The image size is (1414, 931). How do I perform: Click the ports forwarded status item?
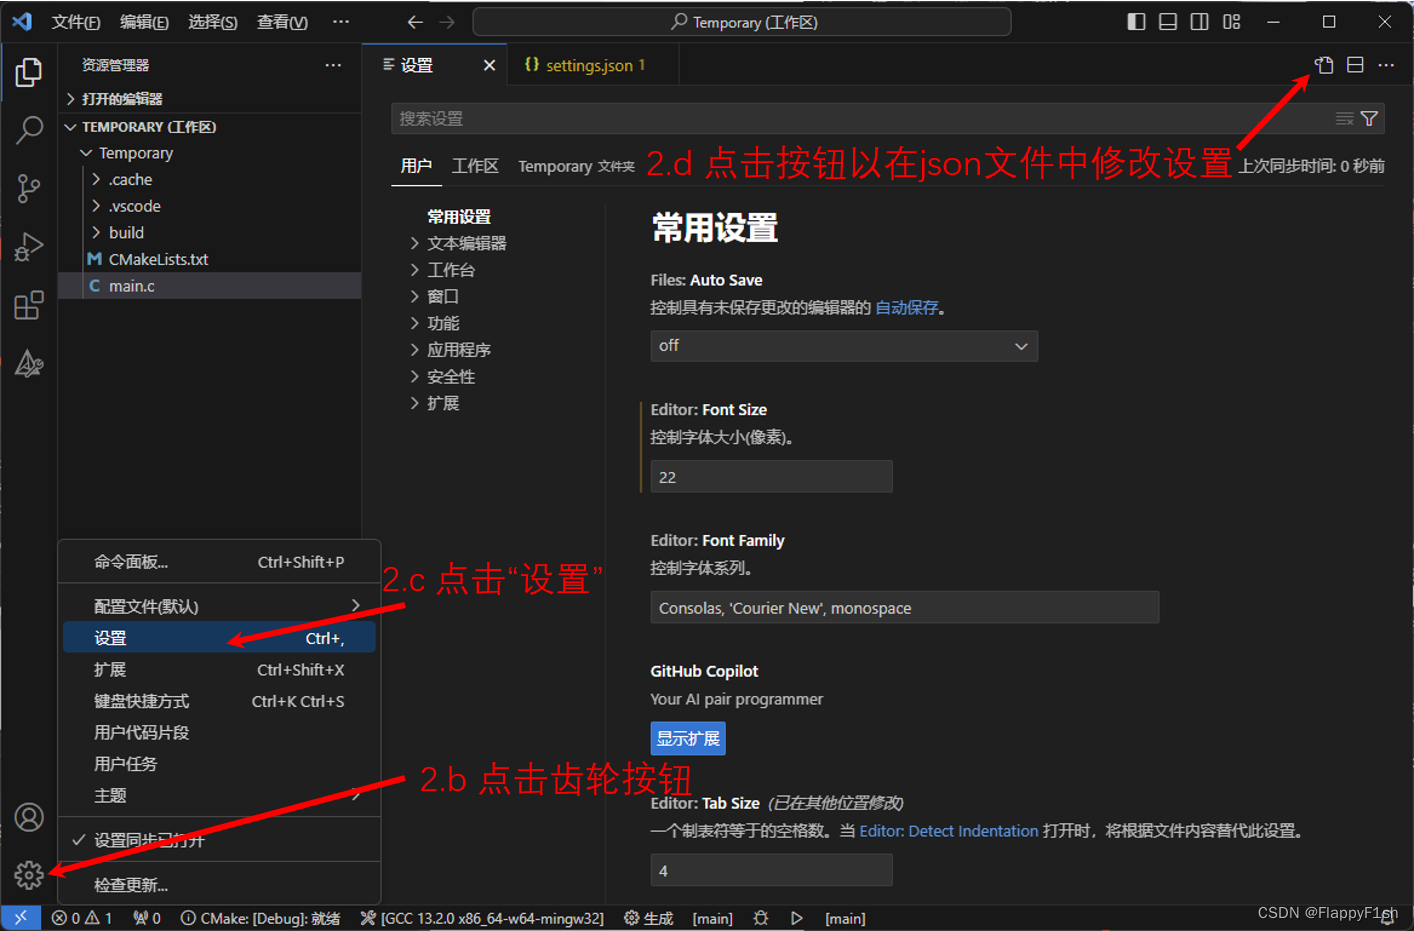point(147,918)
